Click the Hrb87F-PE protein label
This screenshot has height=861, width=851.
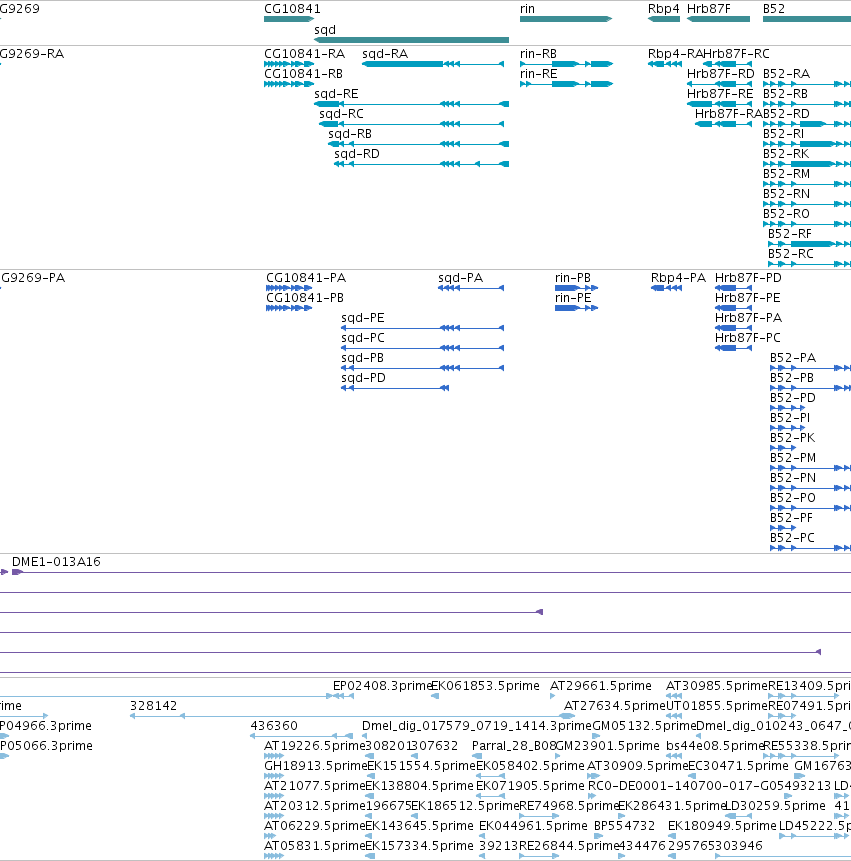747,298
